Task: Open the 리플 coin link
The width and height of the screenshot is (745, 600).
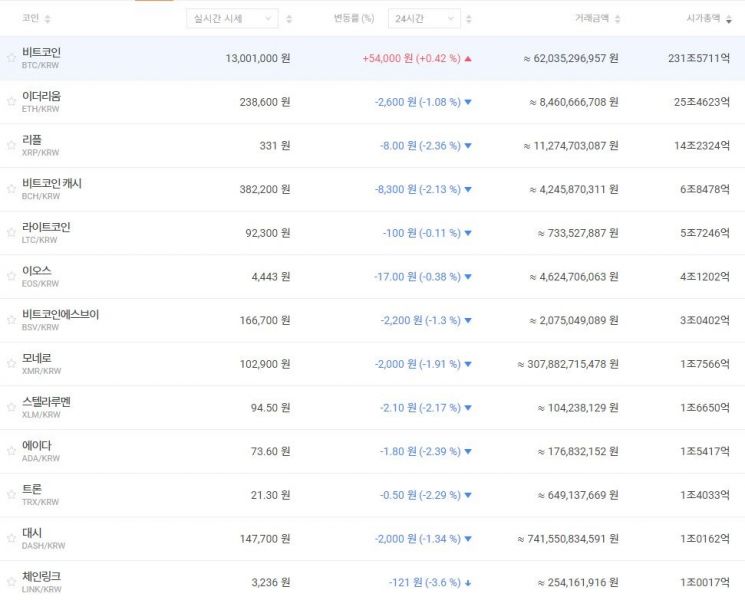Action: point(32,140)
